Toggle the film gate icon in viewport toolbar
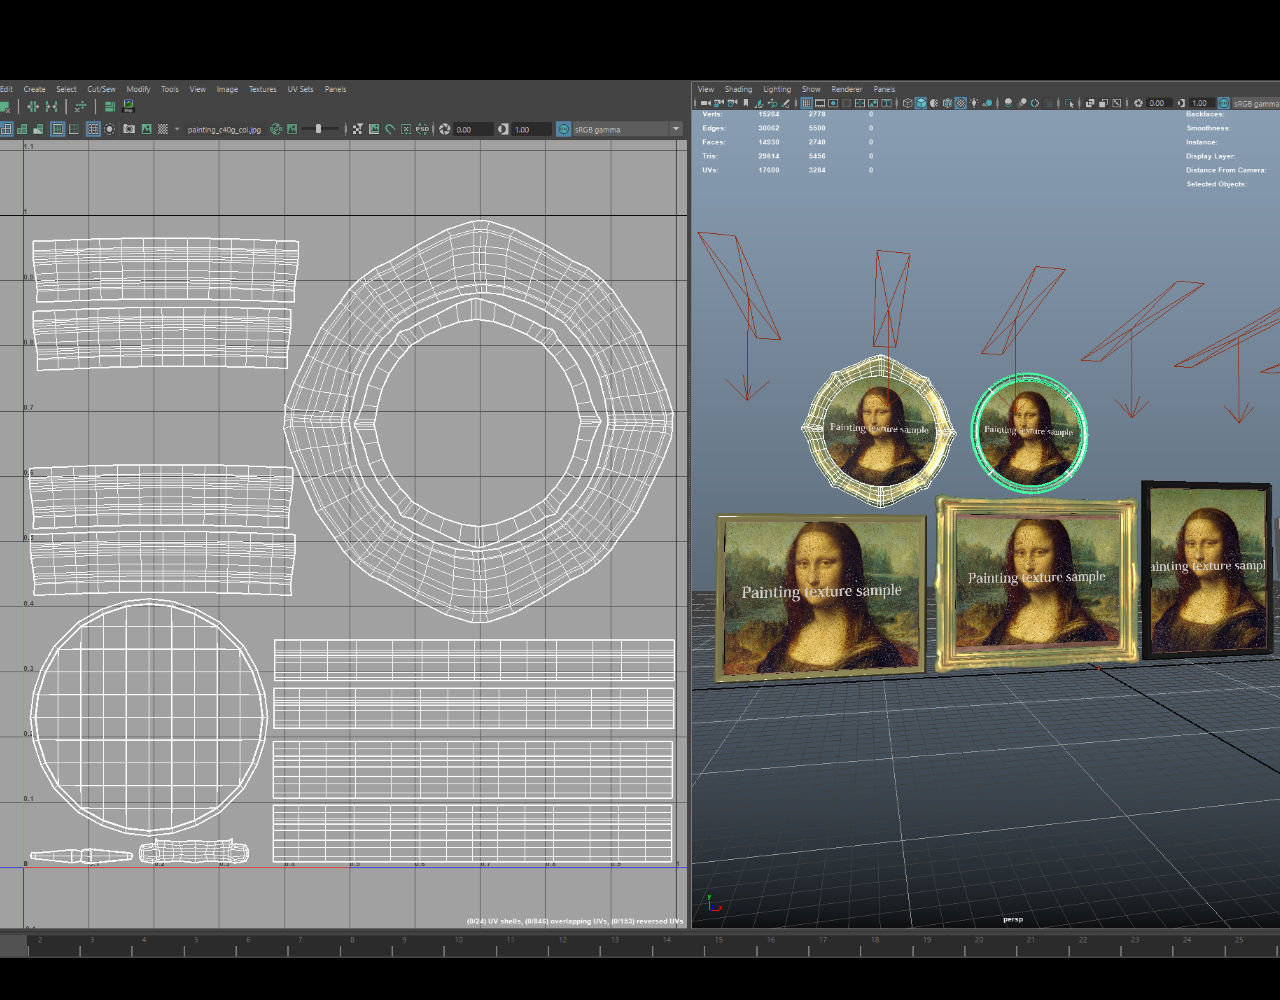1280x1000 pixels. click(820, 103)
